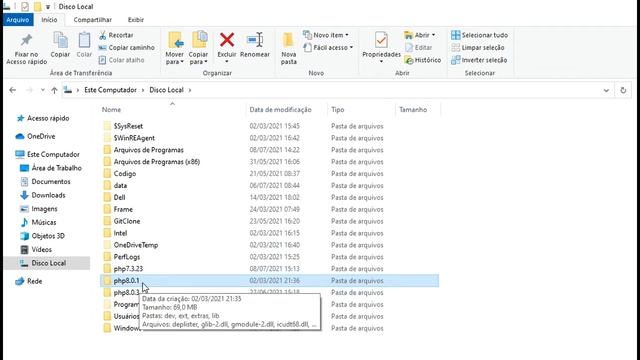This screenshot has width=640, height=360.
Task: Click Histórico in ribbon
Action: (x=422, y=60)
